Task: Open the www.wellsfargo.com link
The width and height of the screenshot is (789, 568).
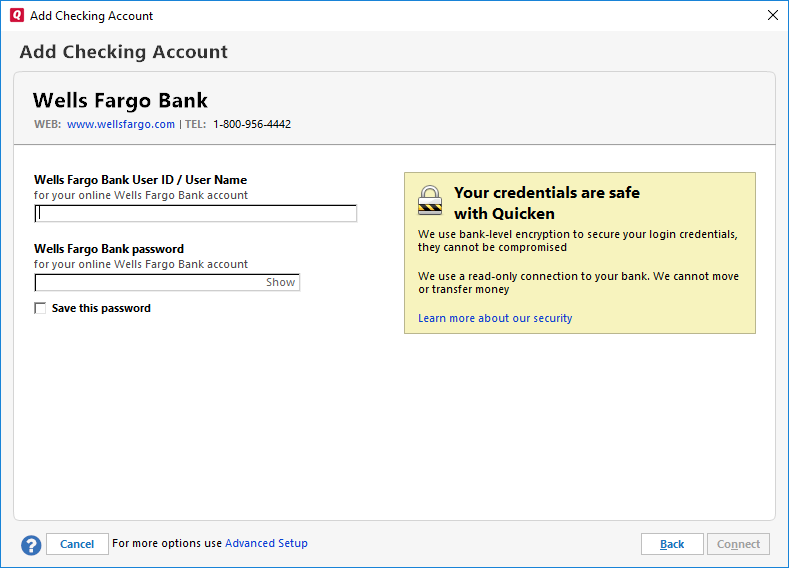Action: [x=121, y=125]
